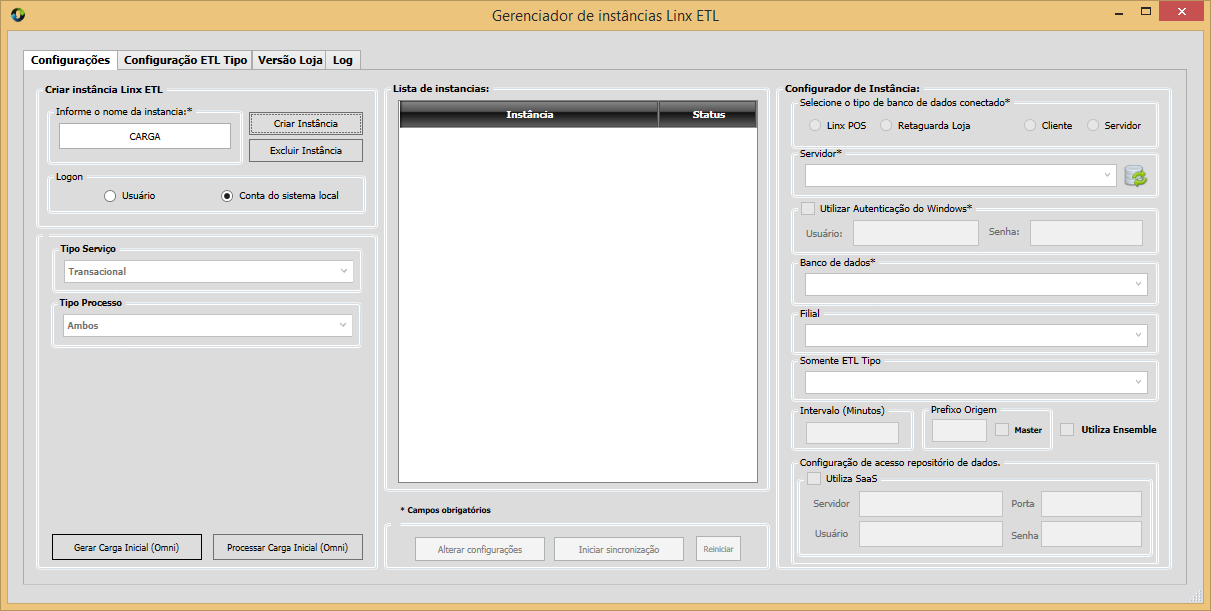The image size is (1211, 611).
Task: Open the Tipo Serviço Transacional dropdown
Action: [x=207, y=271]
